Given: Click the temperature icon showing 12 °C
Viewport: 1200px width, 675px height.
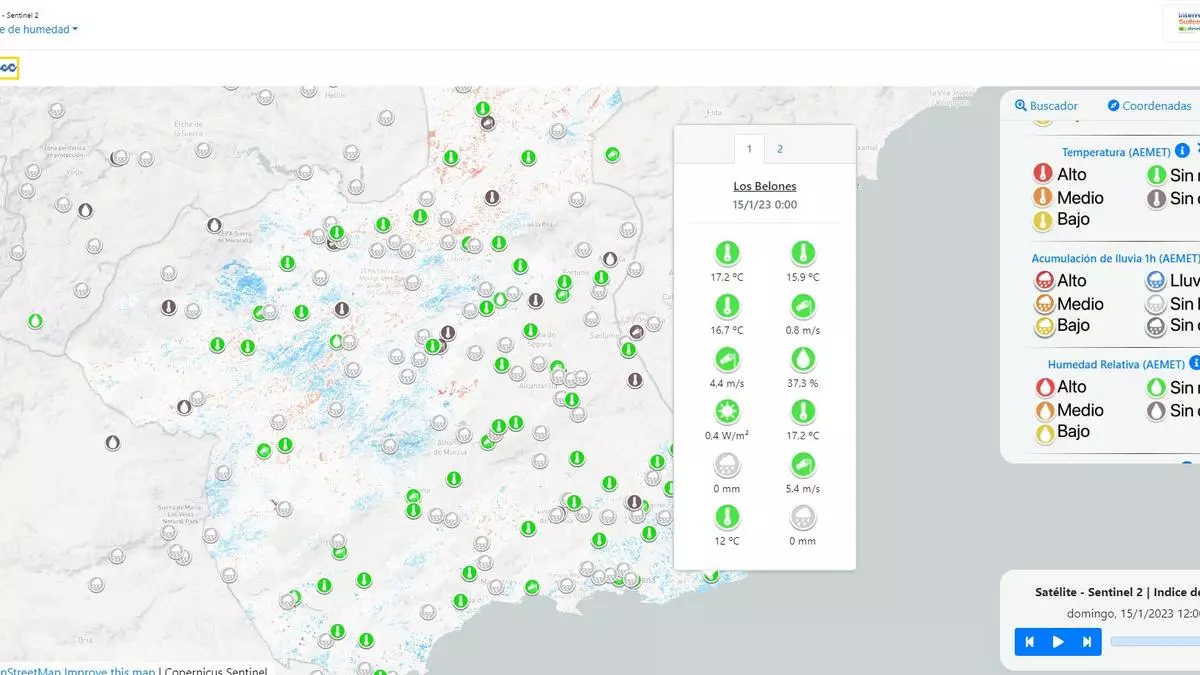Looking at the screenshot, I should (x=727, y=517).
